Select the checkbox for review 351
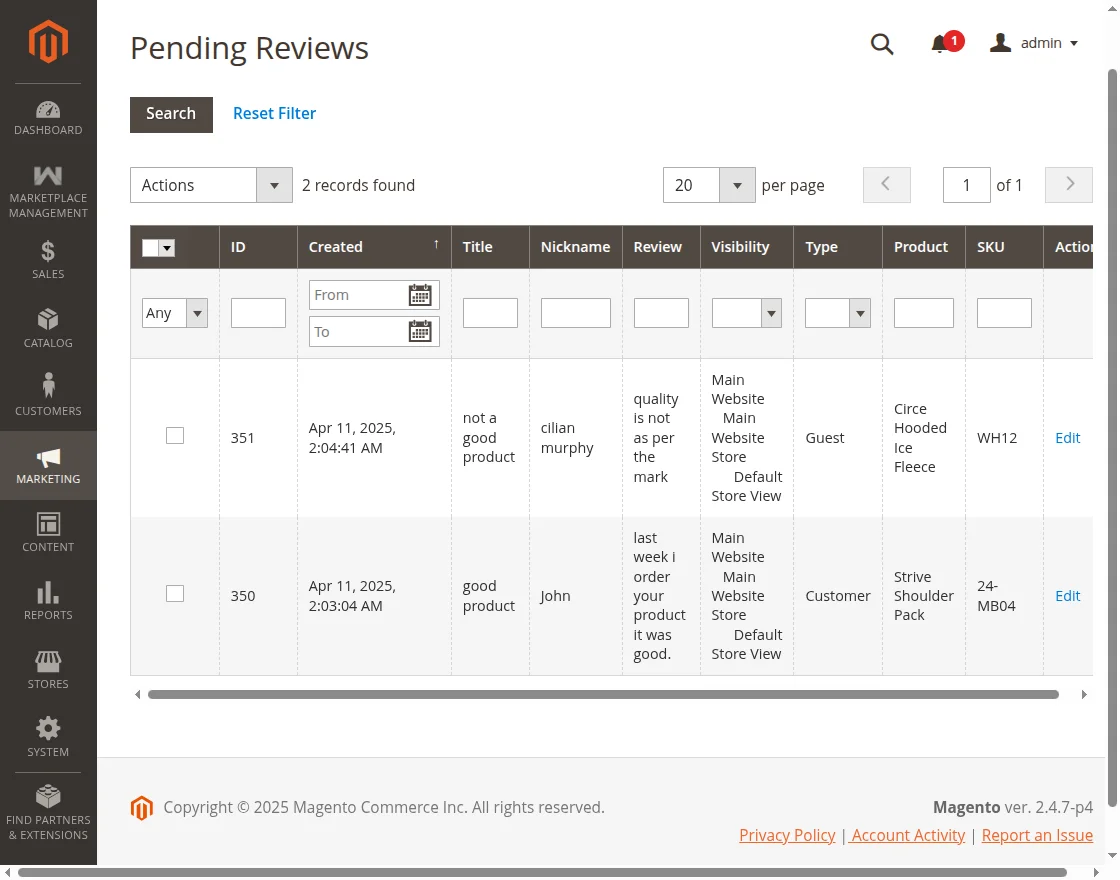1120x880 pixels. (174, 435)
